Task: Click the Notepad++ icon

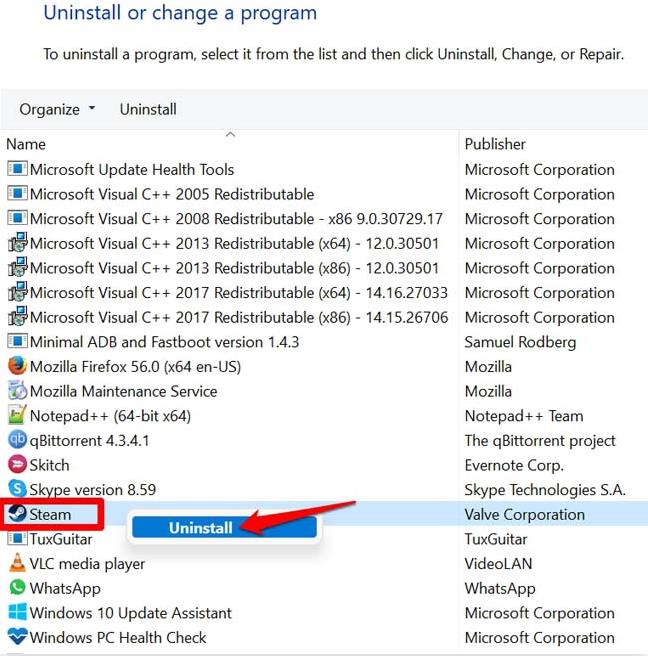Action: (x=17, y=415)
